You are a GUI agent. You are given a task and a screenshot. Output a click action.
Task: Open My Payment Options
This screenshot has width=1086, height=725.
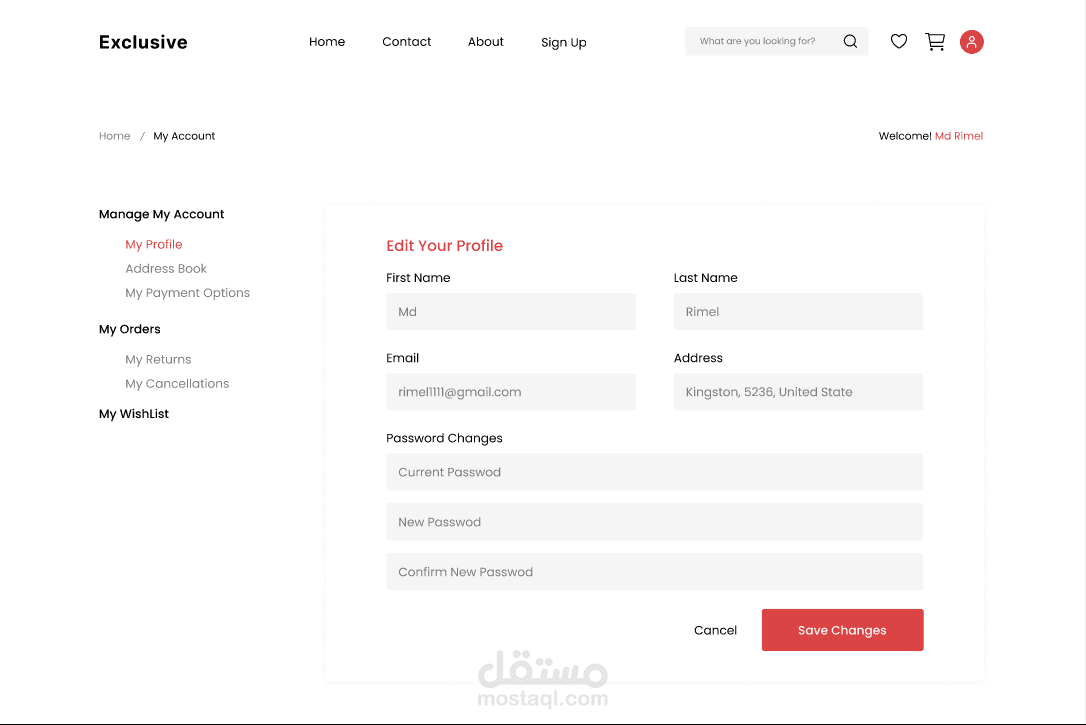point(187,293)
